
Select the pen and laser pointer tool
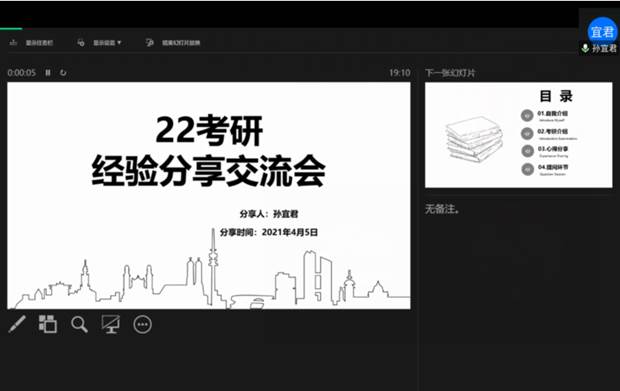tap(17, 324)
